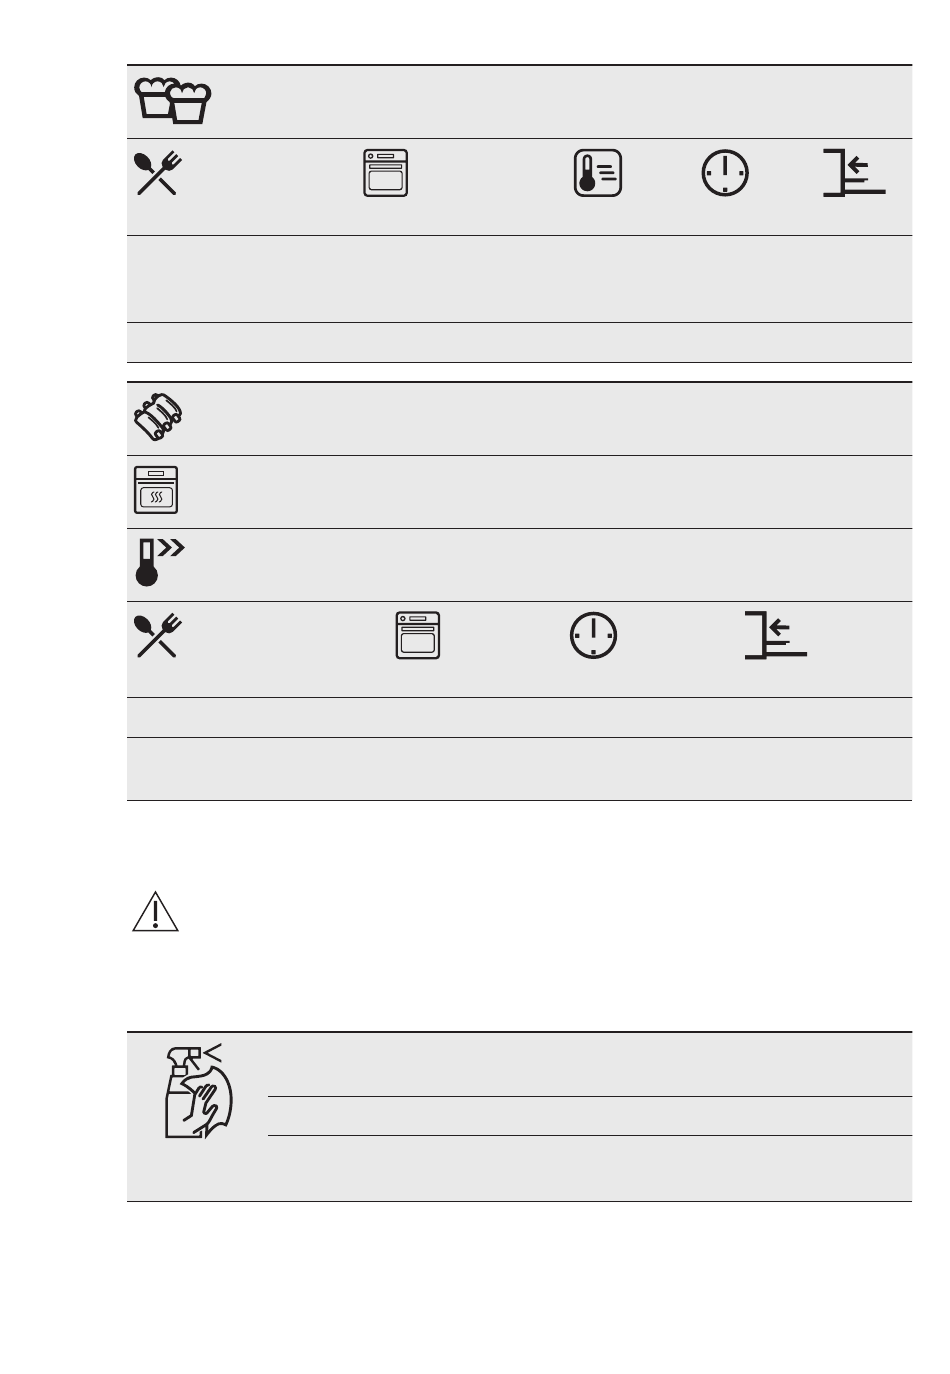Select the thermometer temperature icon
The height and width of the screenshot is (1374, 950).
click(x=598, y=173)
